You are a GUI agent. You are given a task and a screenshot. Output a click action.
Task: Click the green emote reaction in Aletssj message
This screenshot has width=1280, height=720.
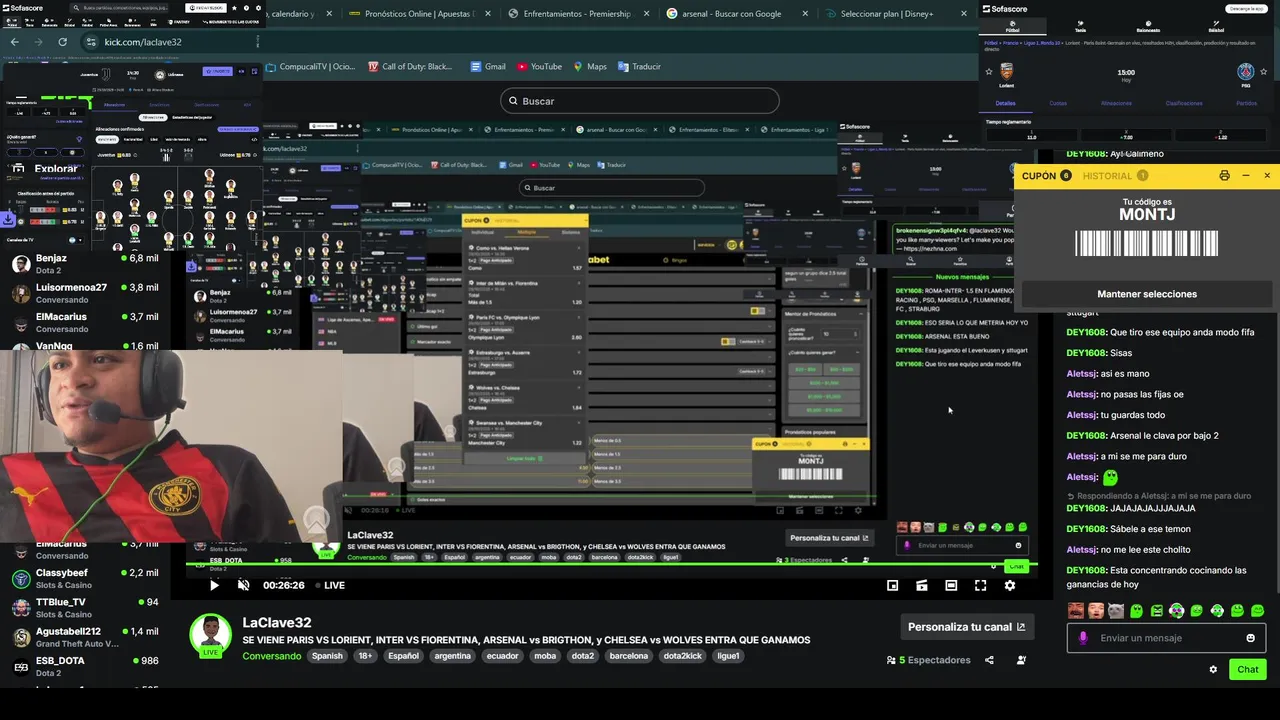click(1110, 478)
